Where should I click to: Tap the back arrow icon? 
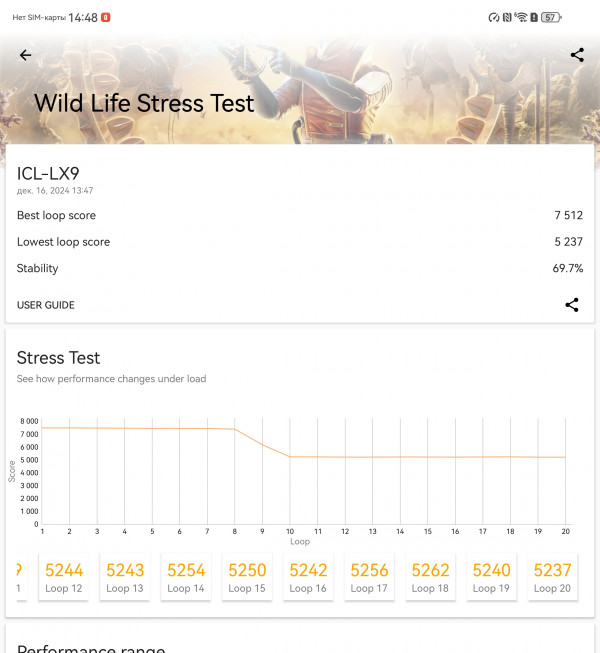click(25, 55)
